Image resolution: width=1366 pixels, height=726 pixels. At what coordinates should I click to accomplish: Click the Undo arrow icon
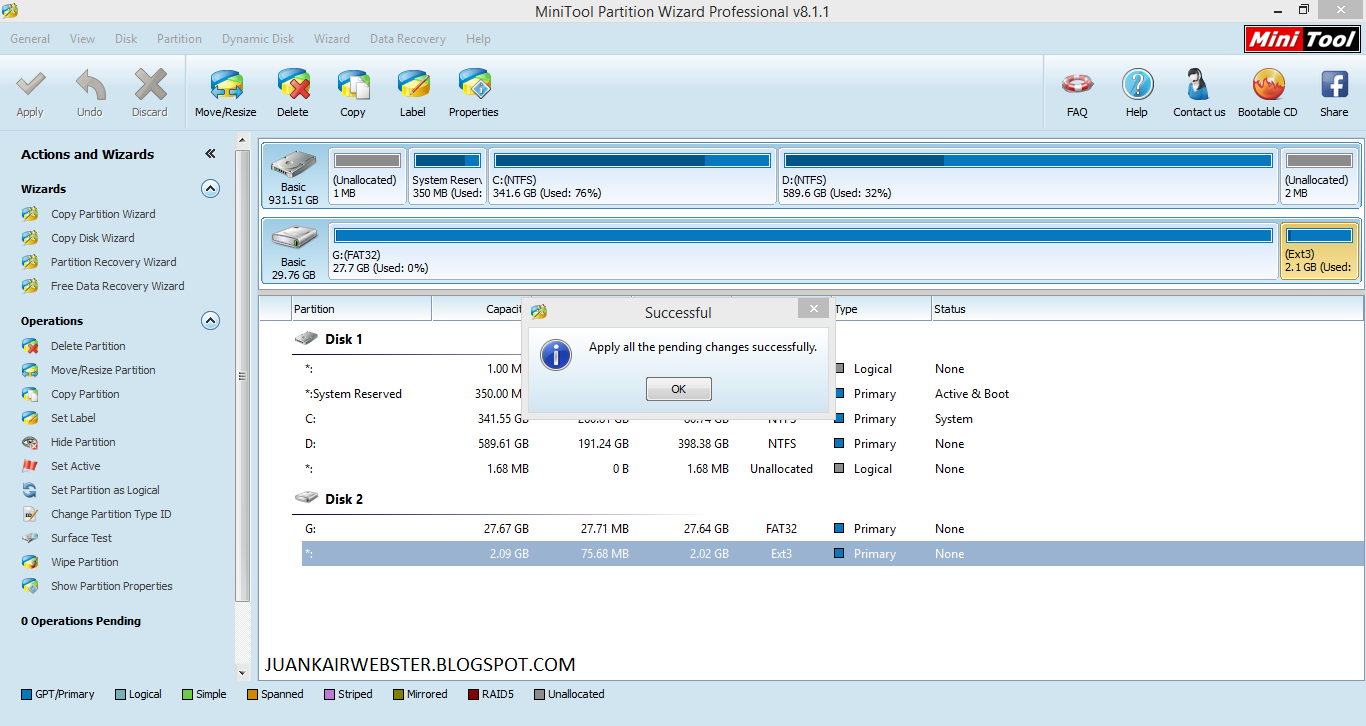[90, 85]
